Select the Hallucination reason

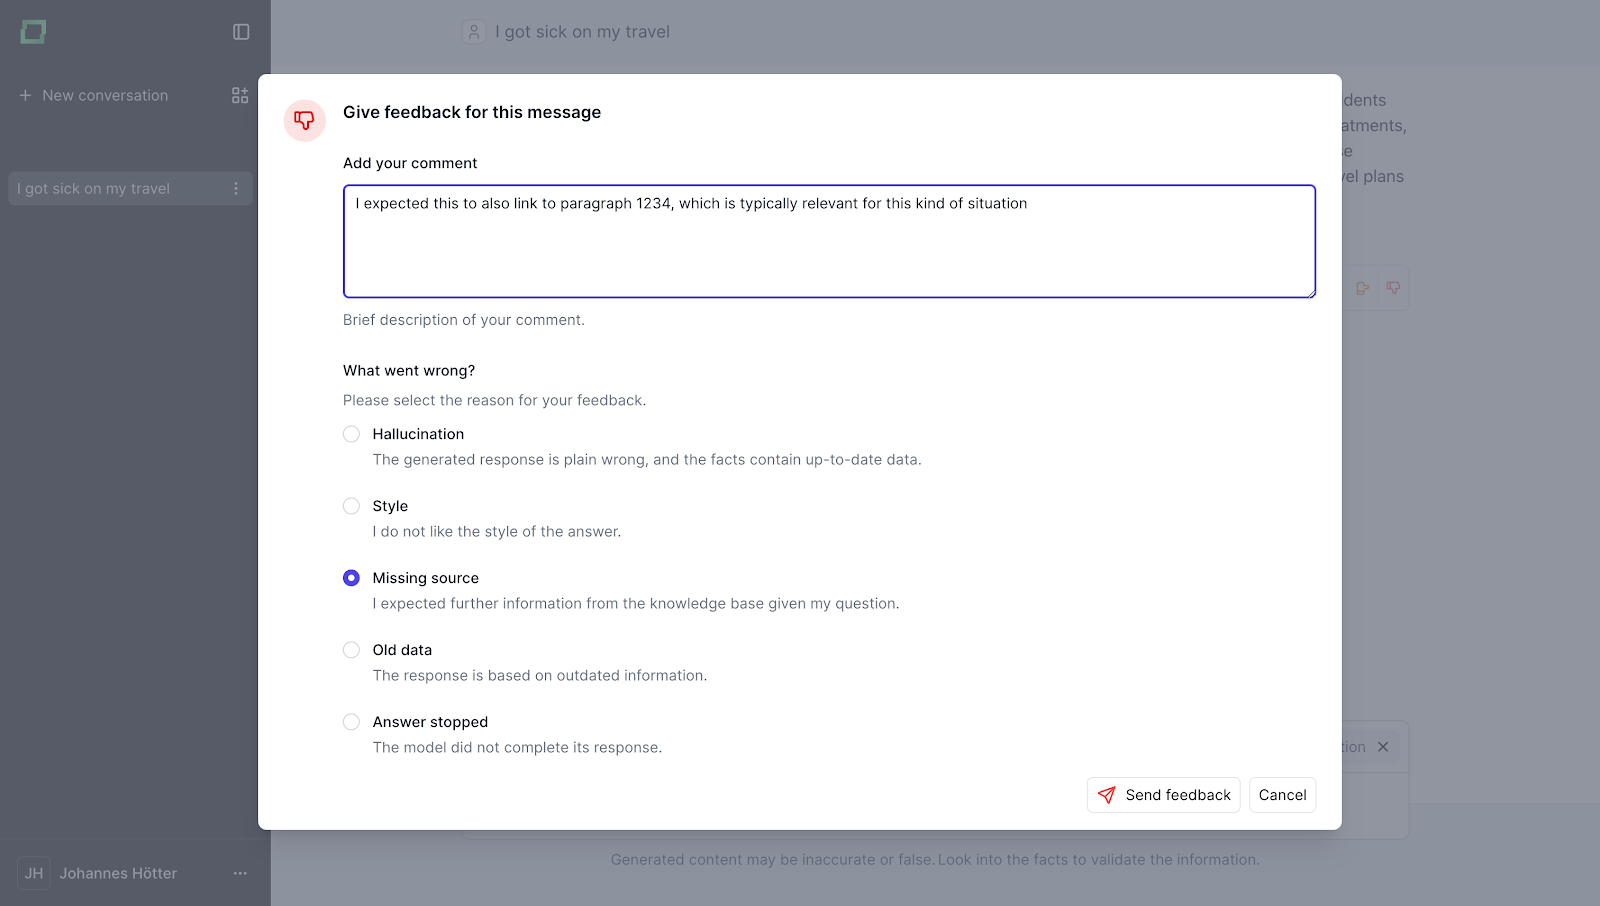coord(351,434)
